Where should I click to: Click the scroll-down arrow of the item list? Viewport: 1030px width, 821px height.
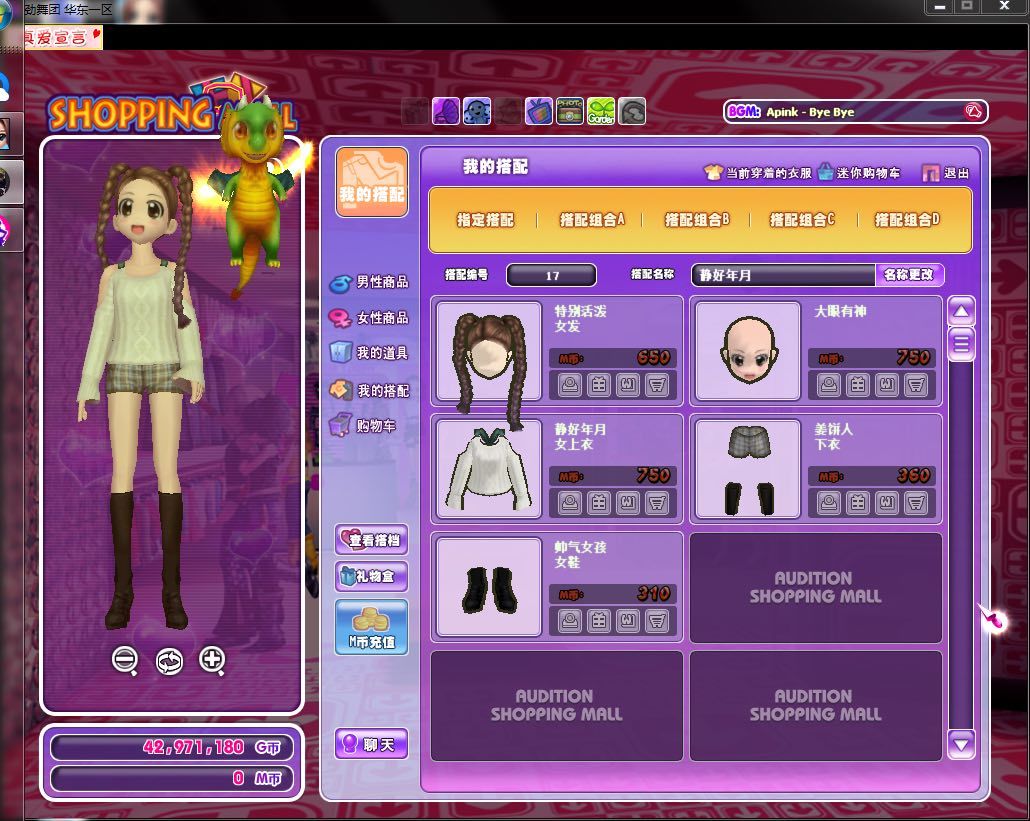[x=961, y=744]
